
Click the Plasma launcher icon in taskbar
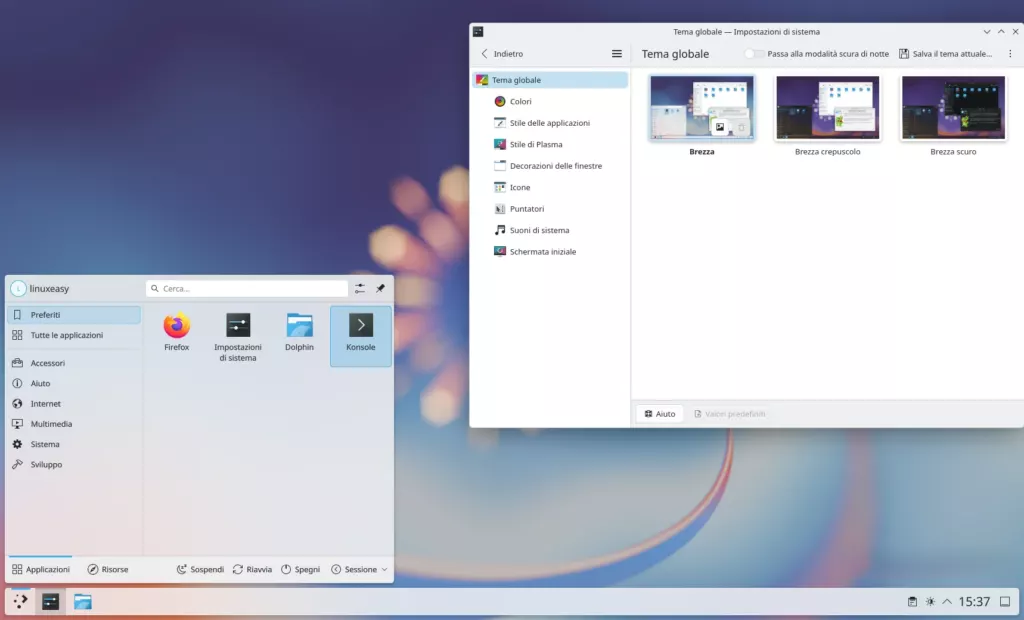pos(20,601)
